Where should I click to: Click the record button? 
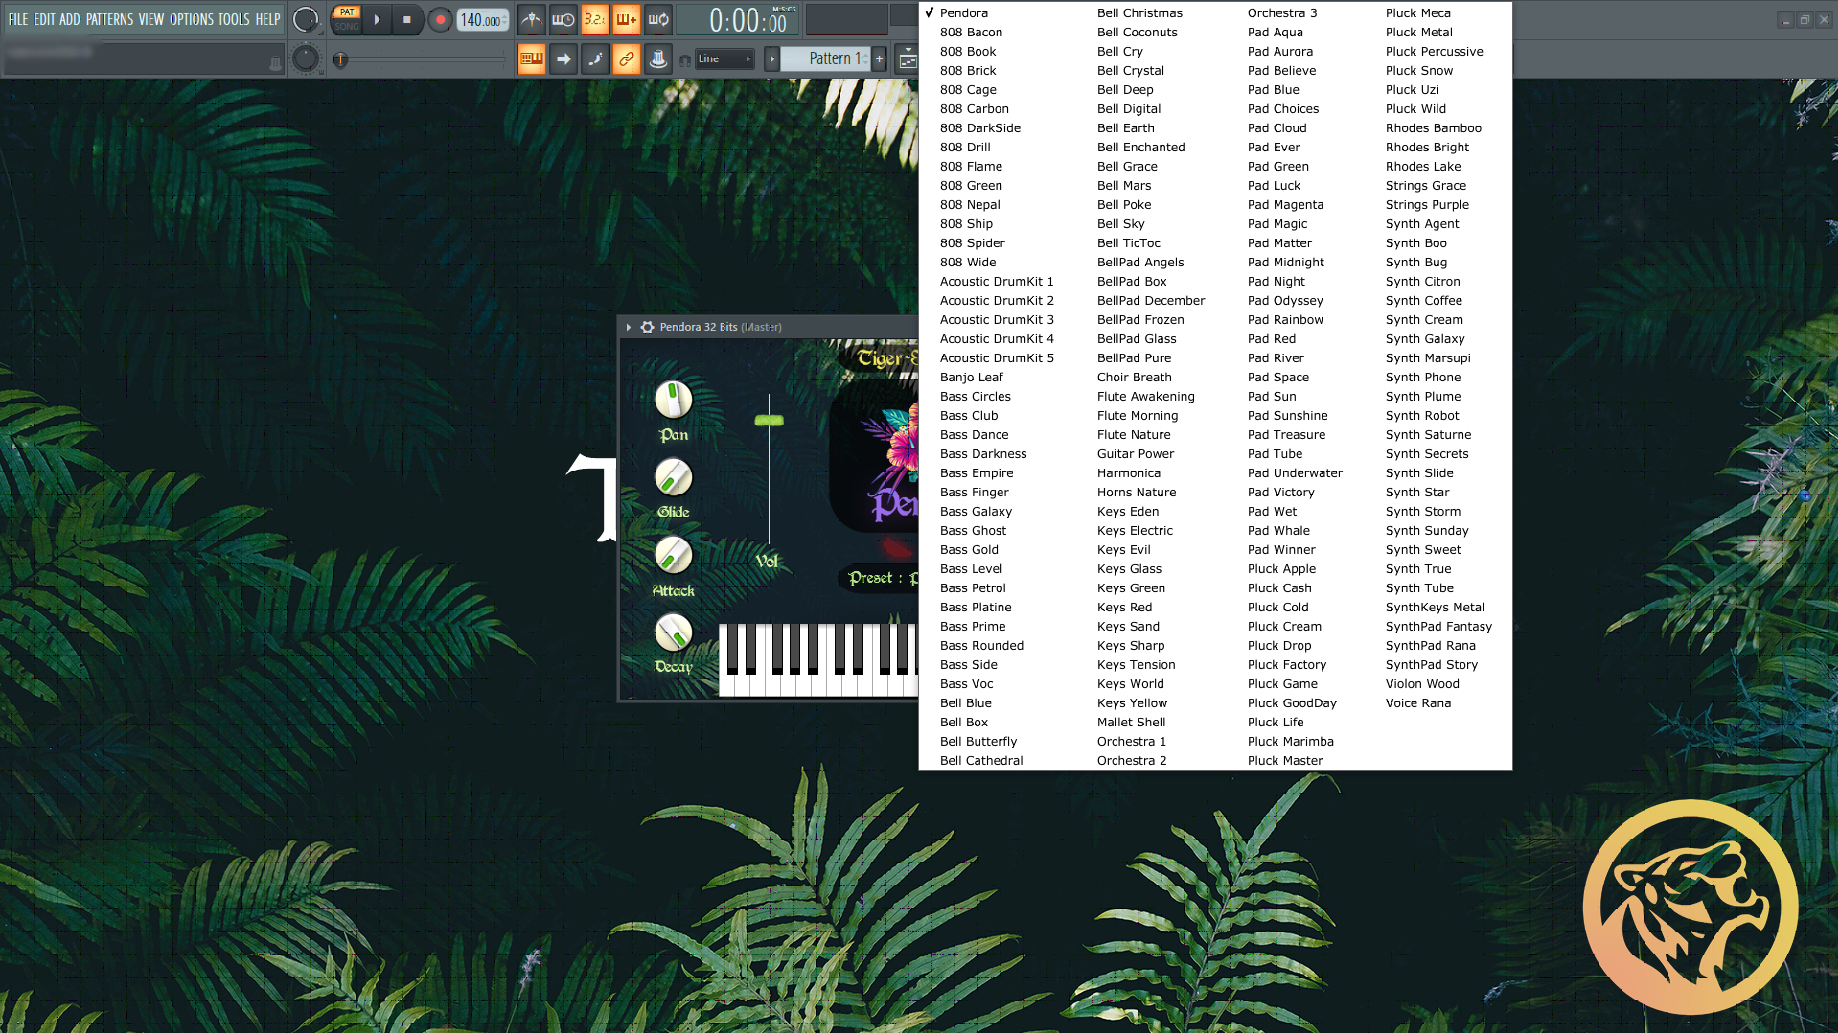pyautogui.click(x=440, y=19)
